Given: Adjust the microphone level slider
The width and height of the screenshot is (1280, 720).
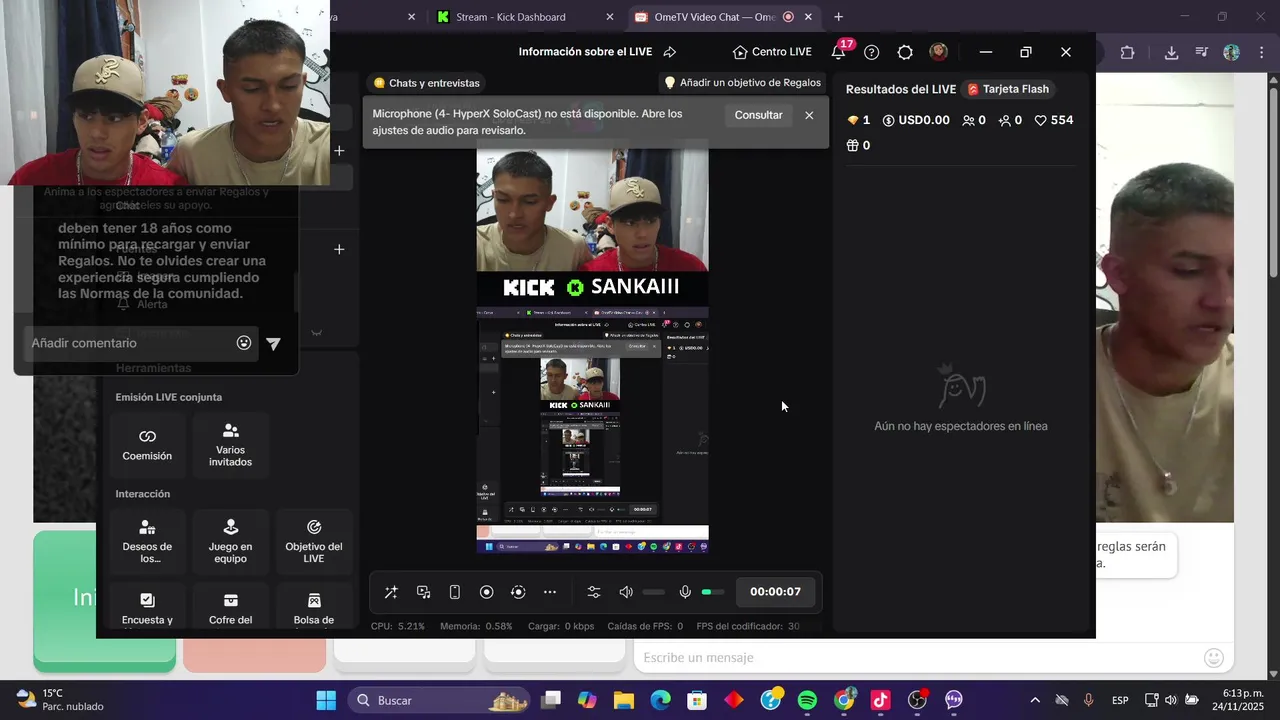Looking at the screenshot, I should (713, 592).
